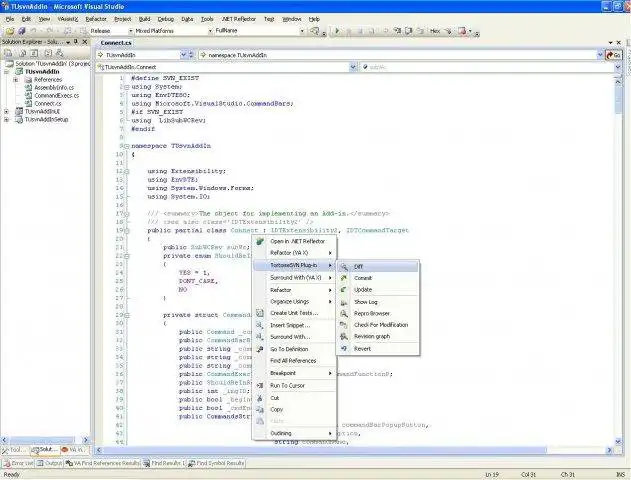Choose Go To Definition context entry
The width and height of the screenshot is (631, 480).
pos(294,349)
